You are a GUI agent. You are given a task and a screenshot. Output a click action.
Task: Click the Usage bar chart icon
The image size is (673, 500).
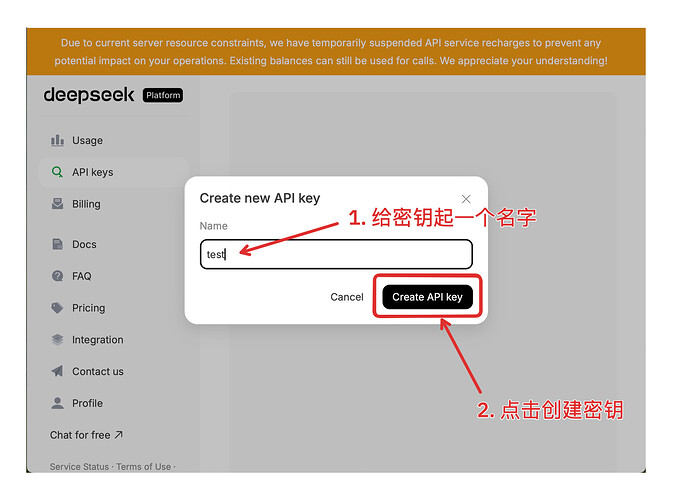coord(57,140)
